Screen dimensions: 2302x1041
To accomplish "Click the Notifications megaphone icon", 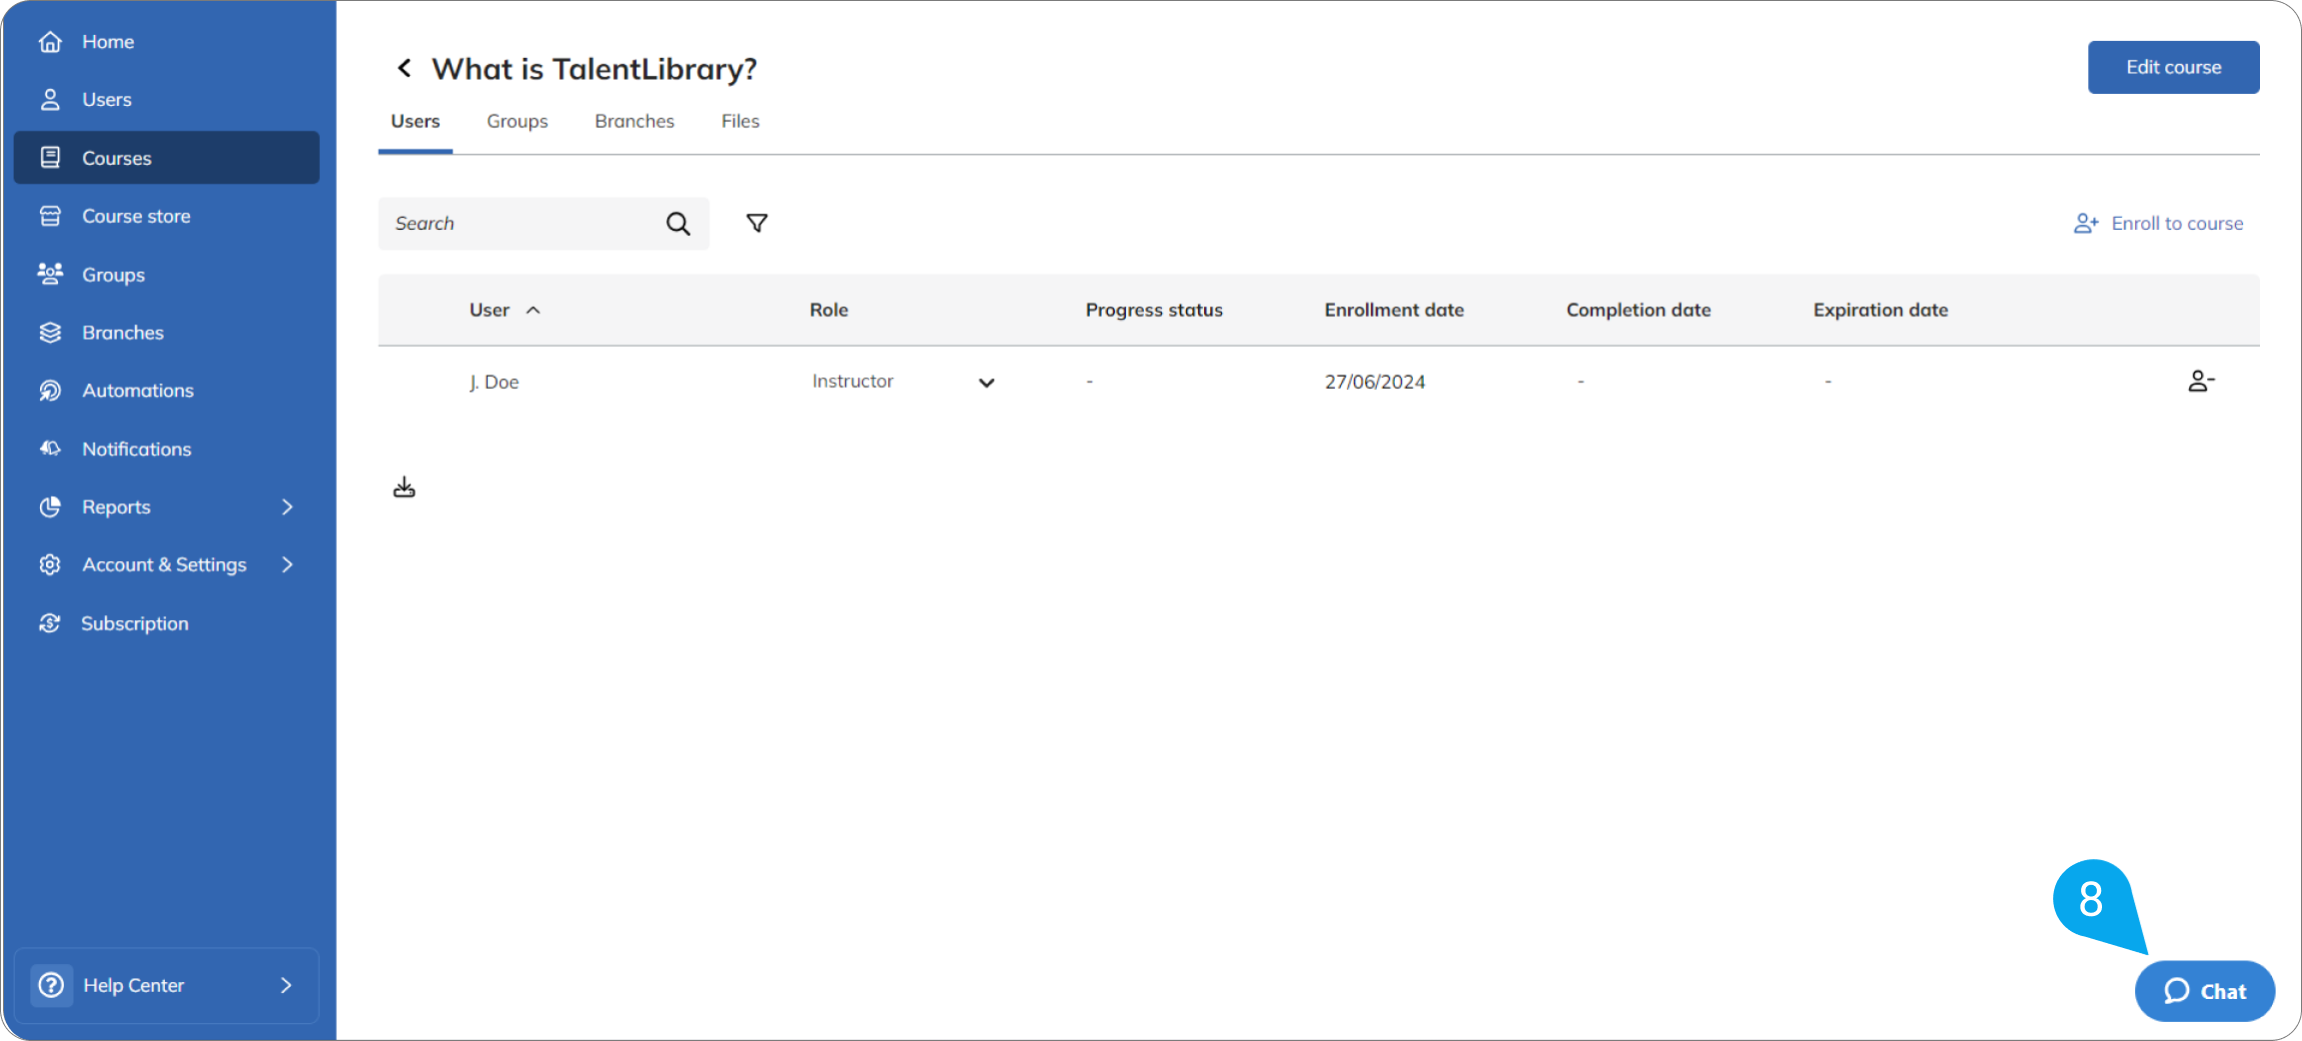I will tap(50, 449).
